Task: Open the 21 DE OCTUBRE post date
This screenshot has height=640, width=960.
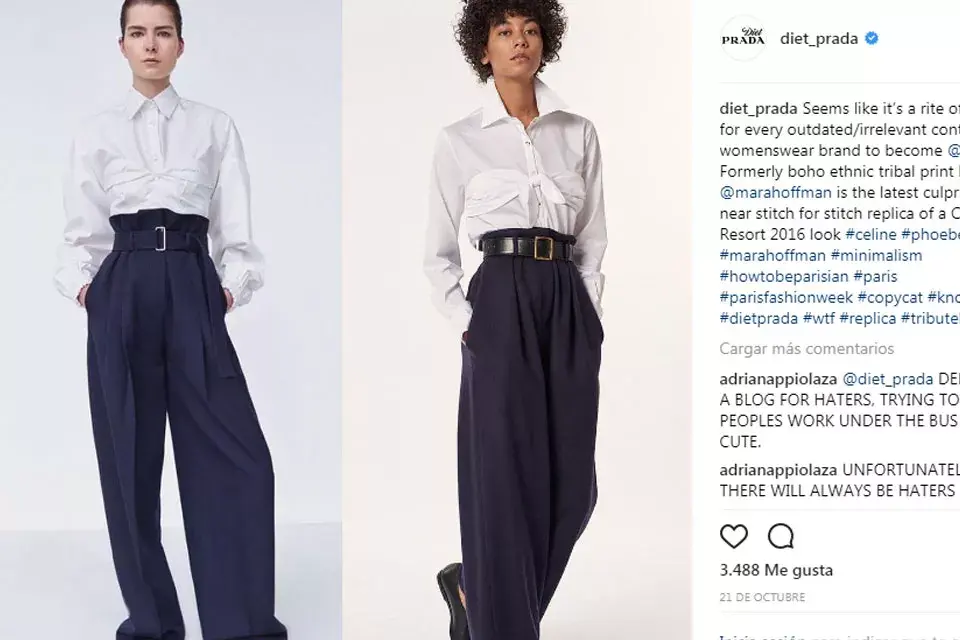Action: [762, 597]
